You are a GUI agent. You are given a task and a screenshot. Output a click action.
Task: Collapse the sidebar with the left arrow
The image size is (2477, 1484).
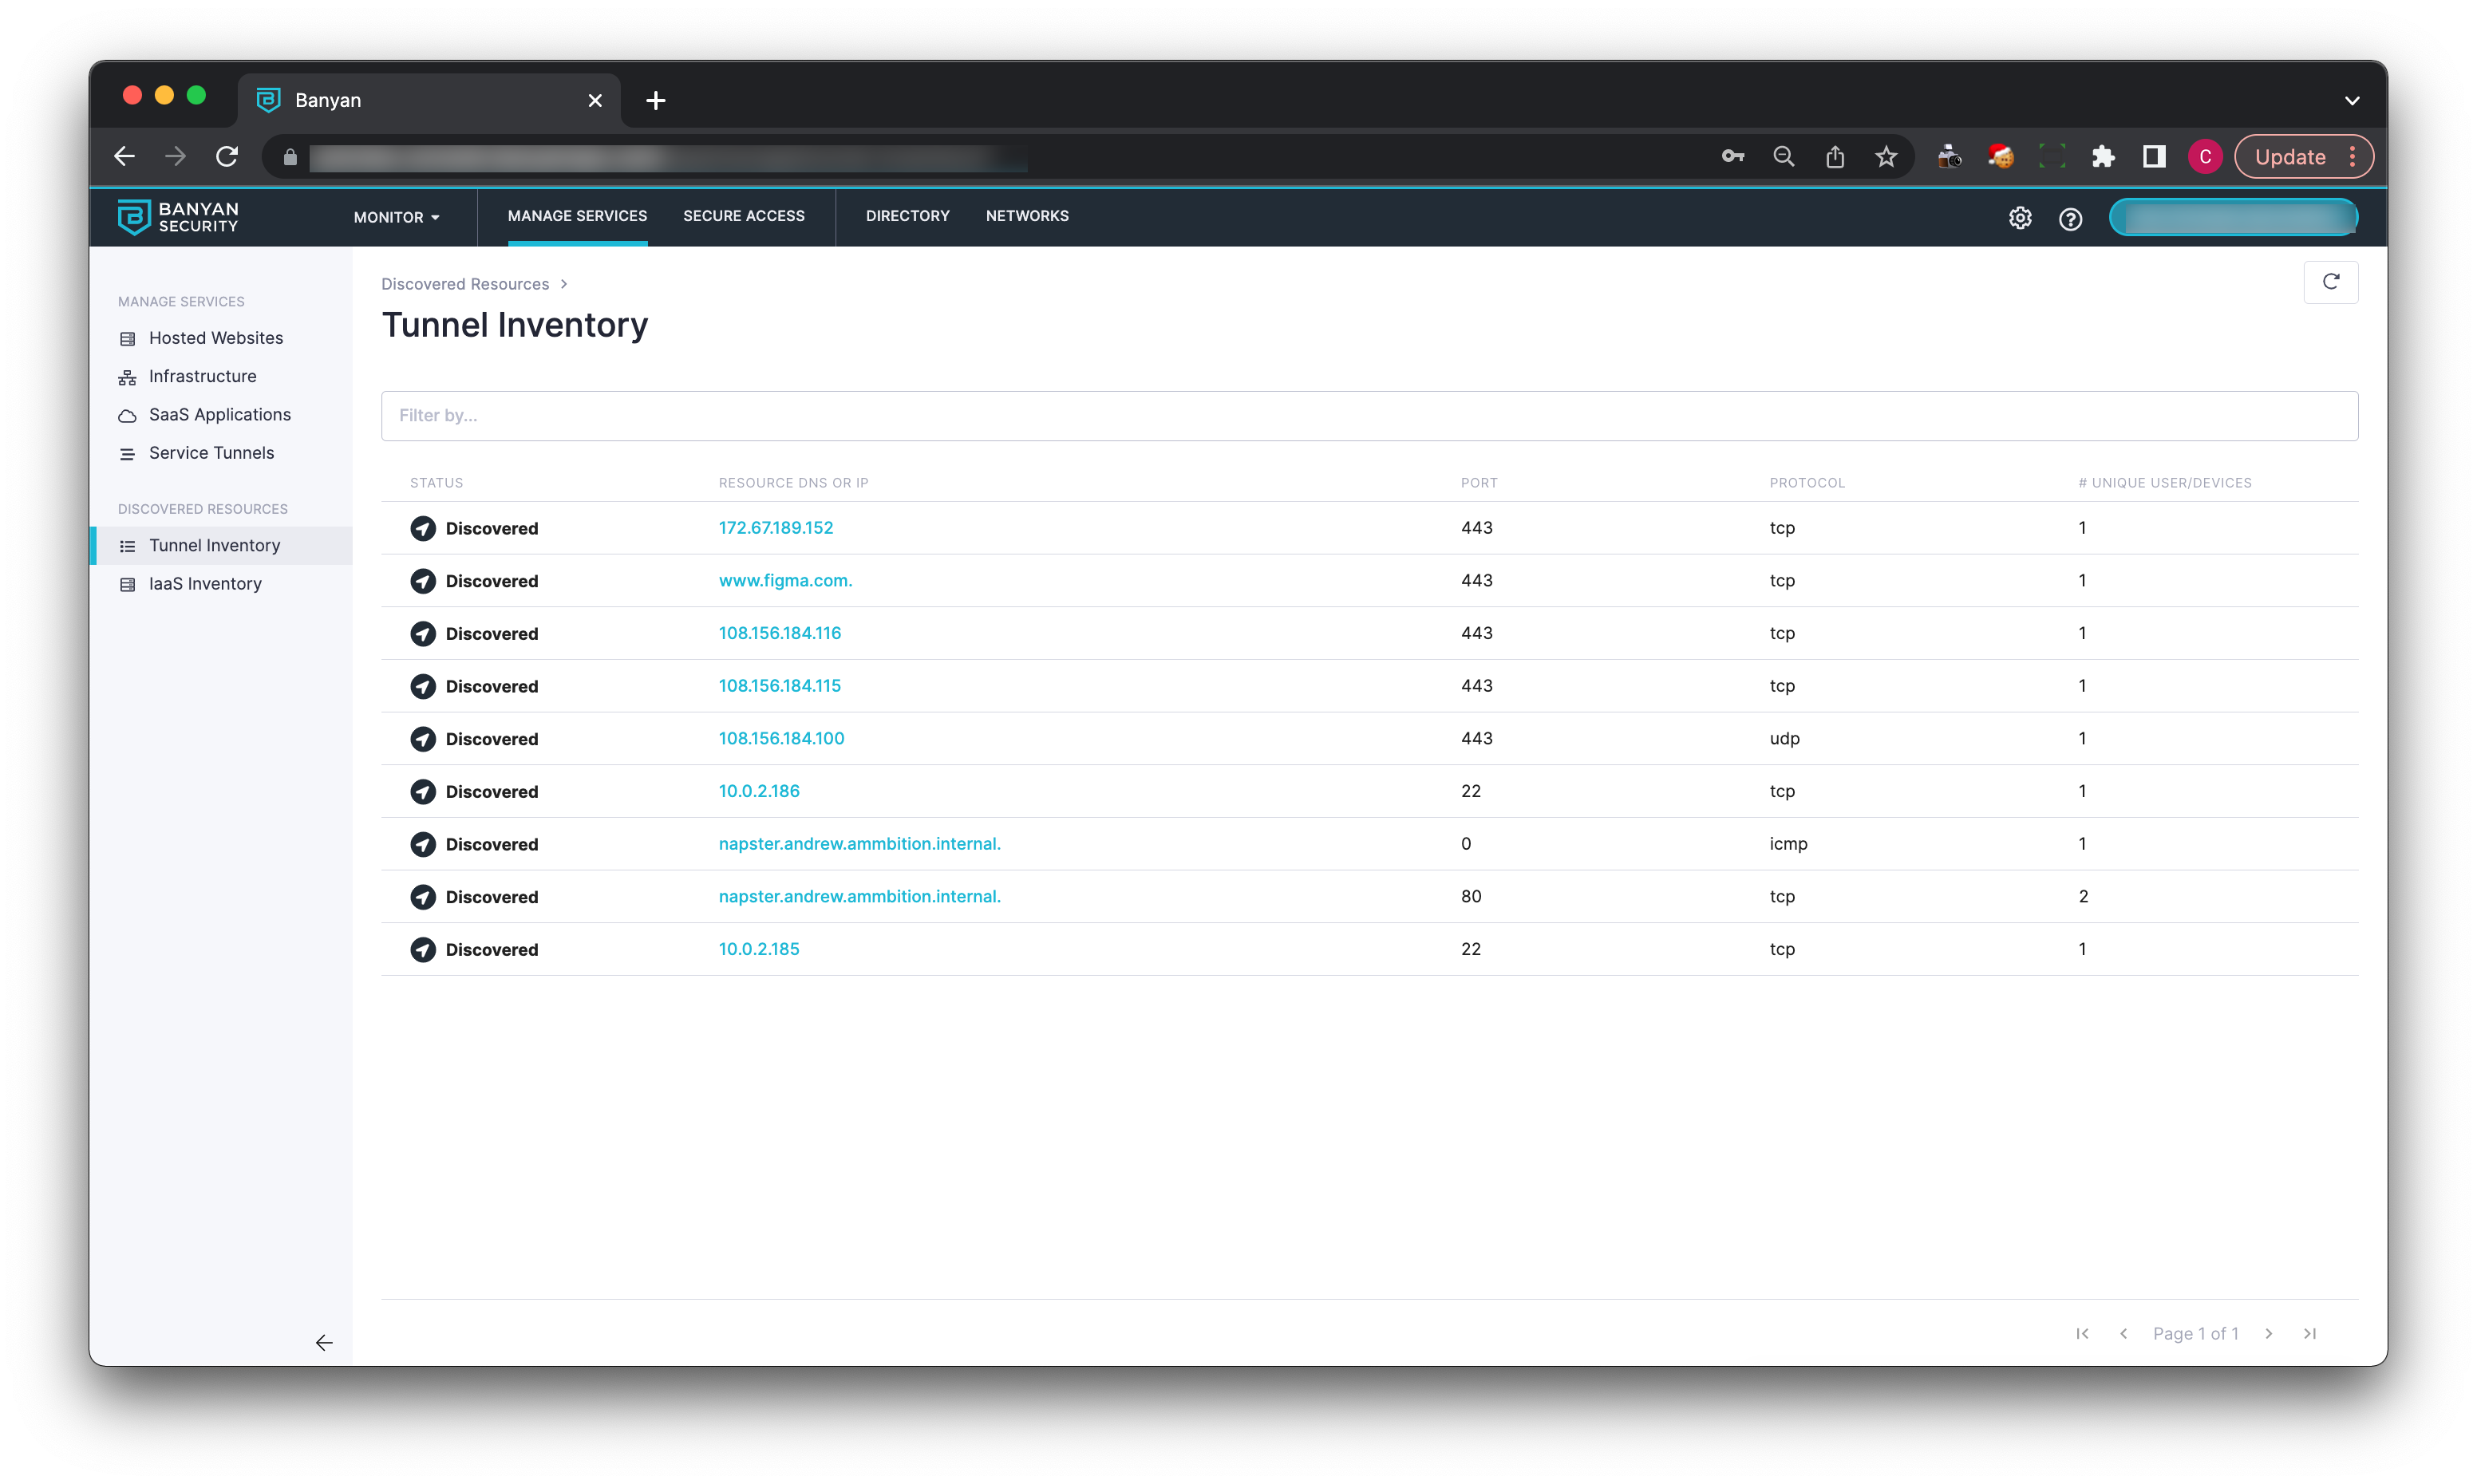pyautogui.click(x=324, y=1342)
